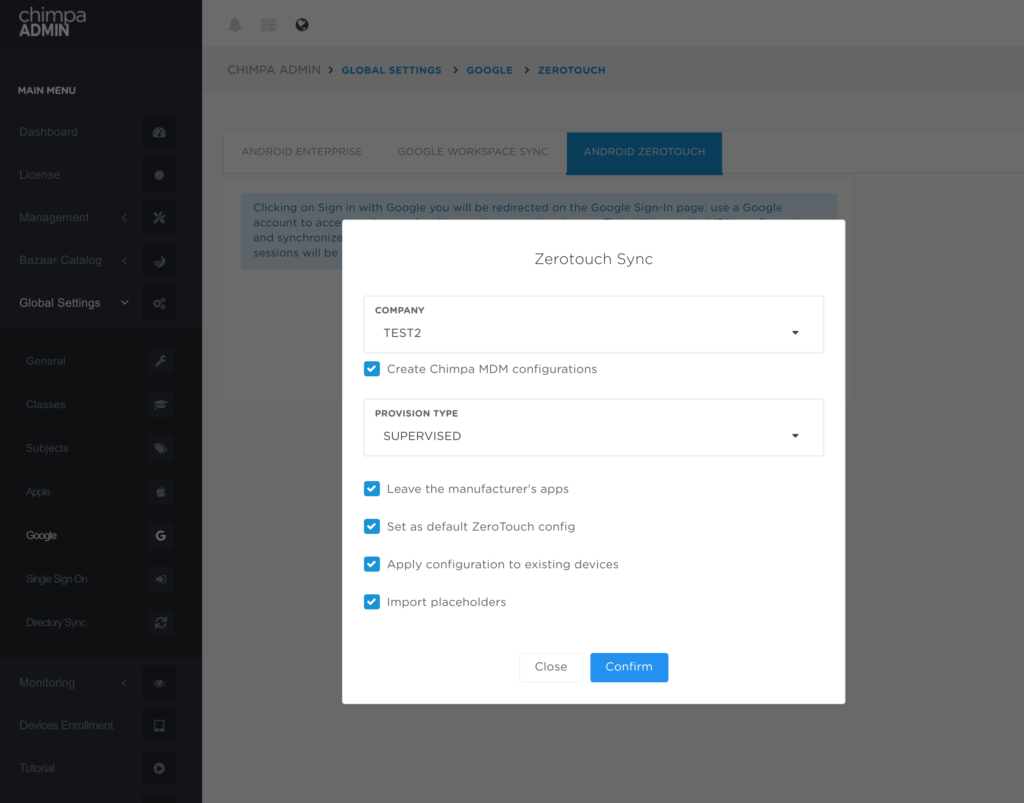Toggle Leave the manufacturer's apps checkbox
This screenshot has width=1024, height=803.
(372, 489)
